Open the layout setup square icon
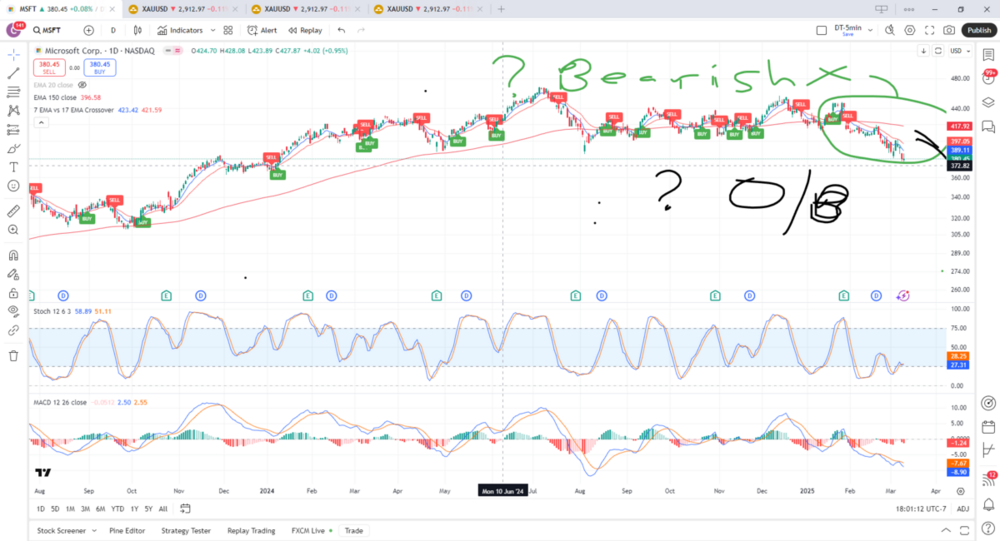The width and height of the screenshot is (1000, 541). [x=821, y=30]
